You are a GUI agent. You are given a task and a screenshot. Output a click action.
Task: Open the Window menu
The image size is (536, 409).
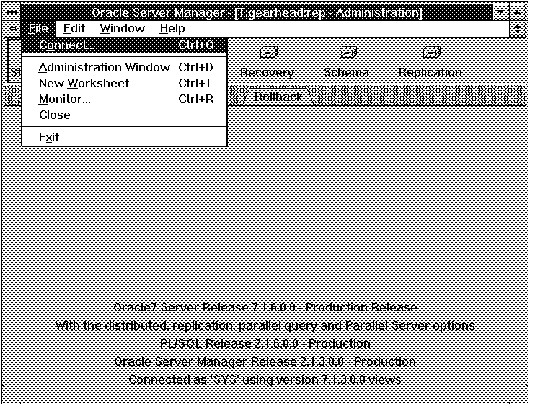coord(122,29)
